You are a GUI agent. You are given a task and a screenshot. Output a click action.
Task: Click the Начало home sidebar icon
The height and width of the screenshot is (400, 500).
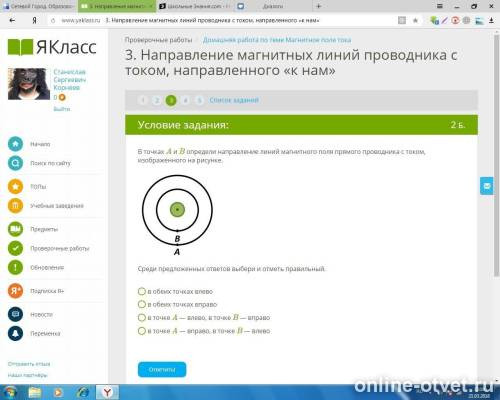(x=15, y=144)
